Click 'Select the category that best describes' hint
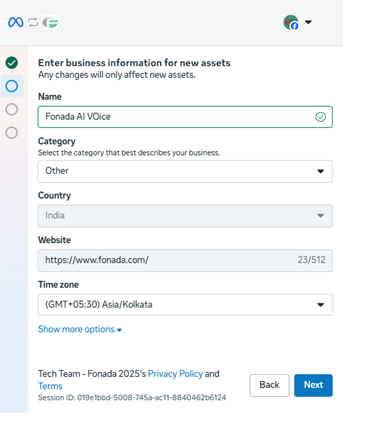The height and width of the screenshot is (440, 380). click(129, 153)
